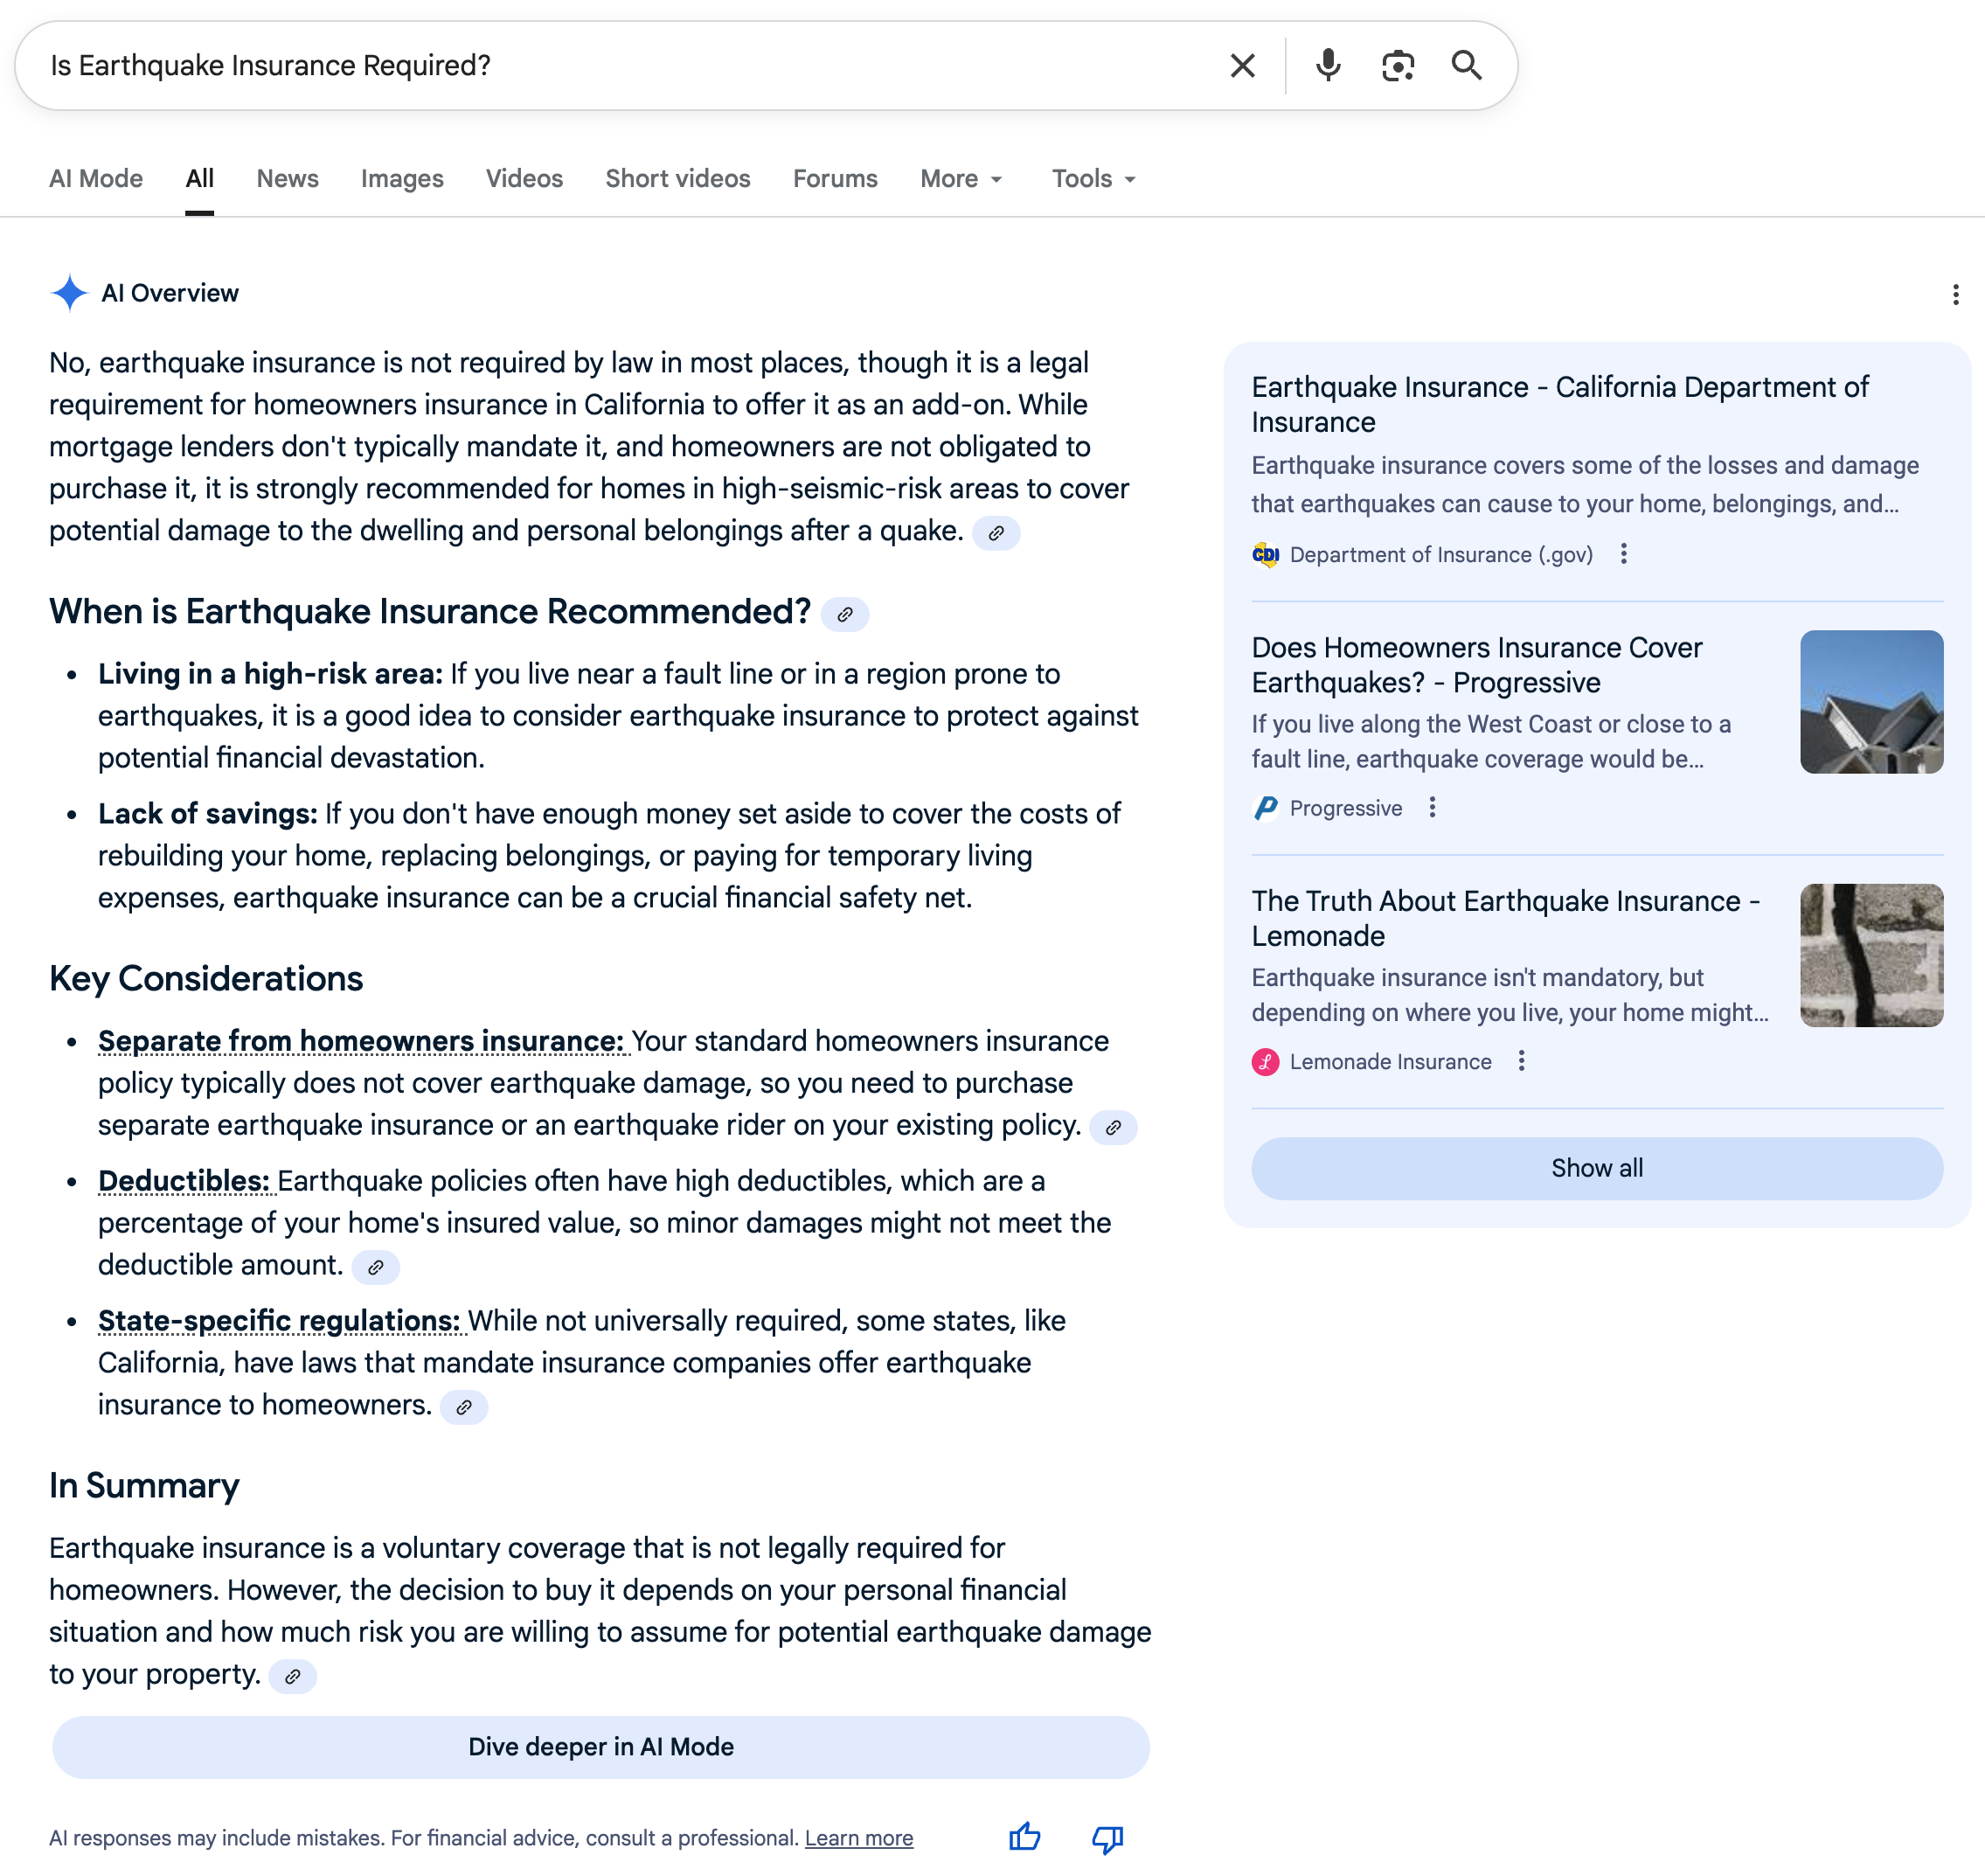Click the Dive deeper in AI Mode button
Screen dimensions: 1985x1876
click(600, 1747)
